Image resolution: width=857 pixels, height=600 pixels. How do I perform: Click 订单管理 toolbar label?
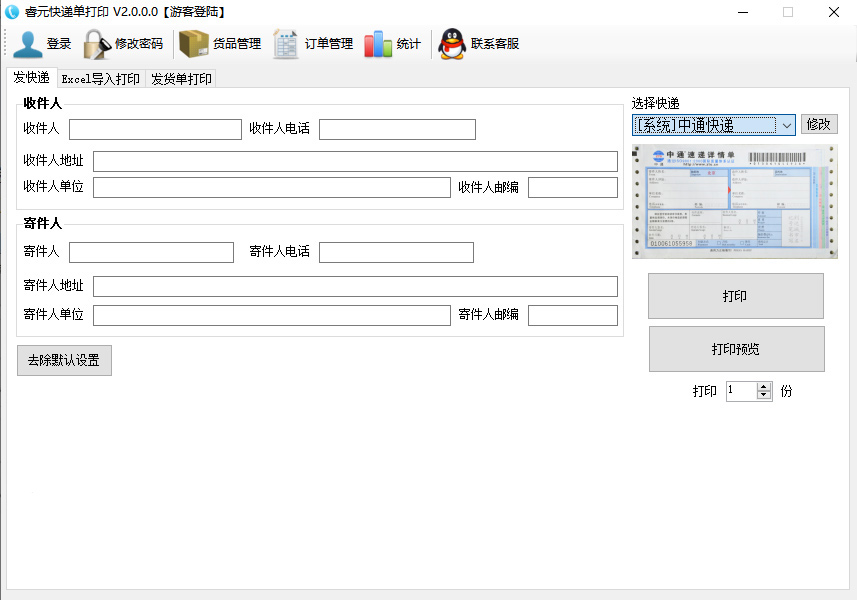click(x=329, y=44)
